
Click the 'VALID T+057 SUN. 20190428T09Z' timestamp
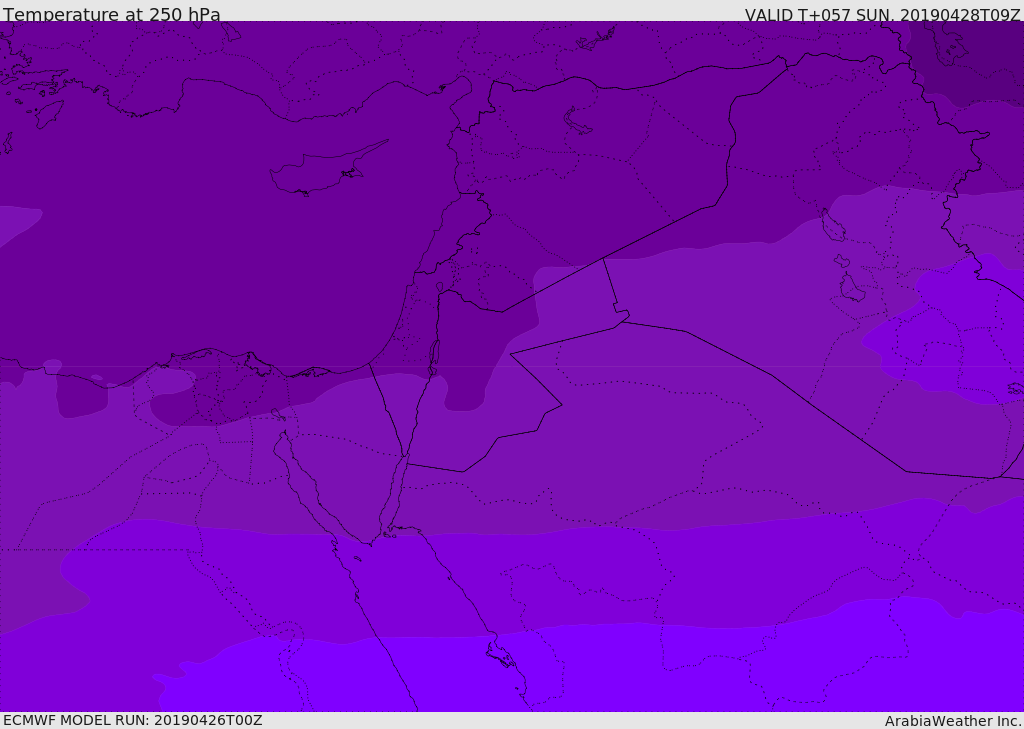pos(882,15)
